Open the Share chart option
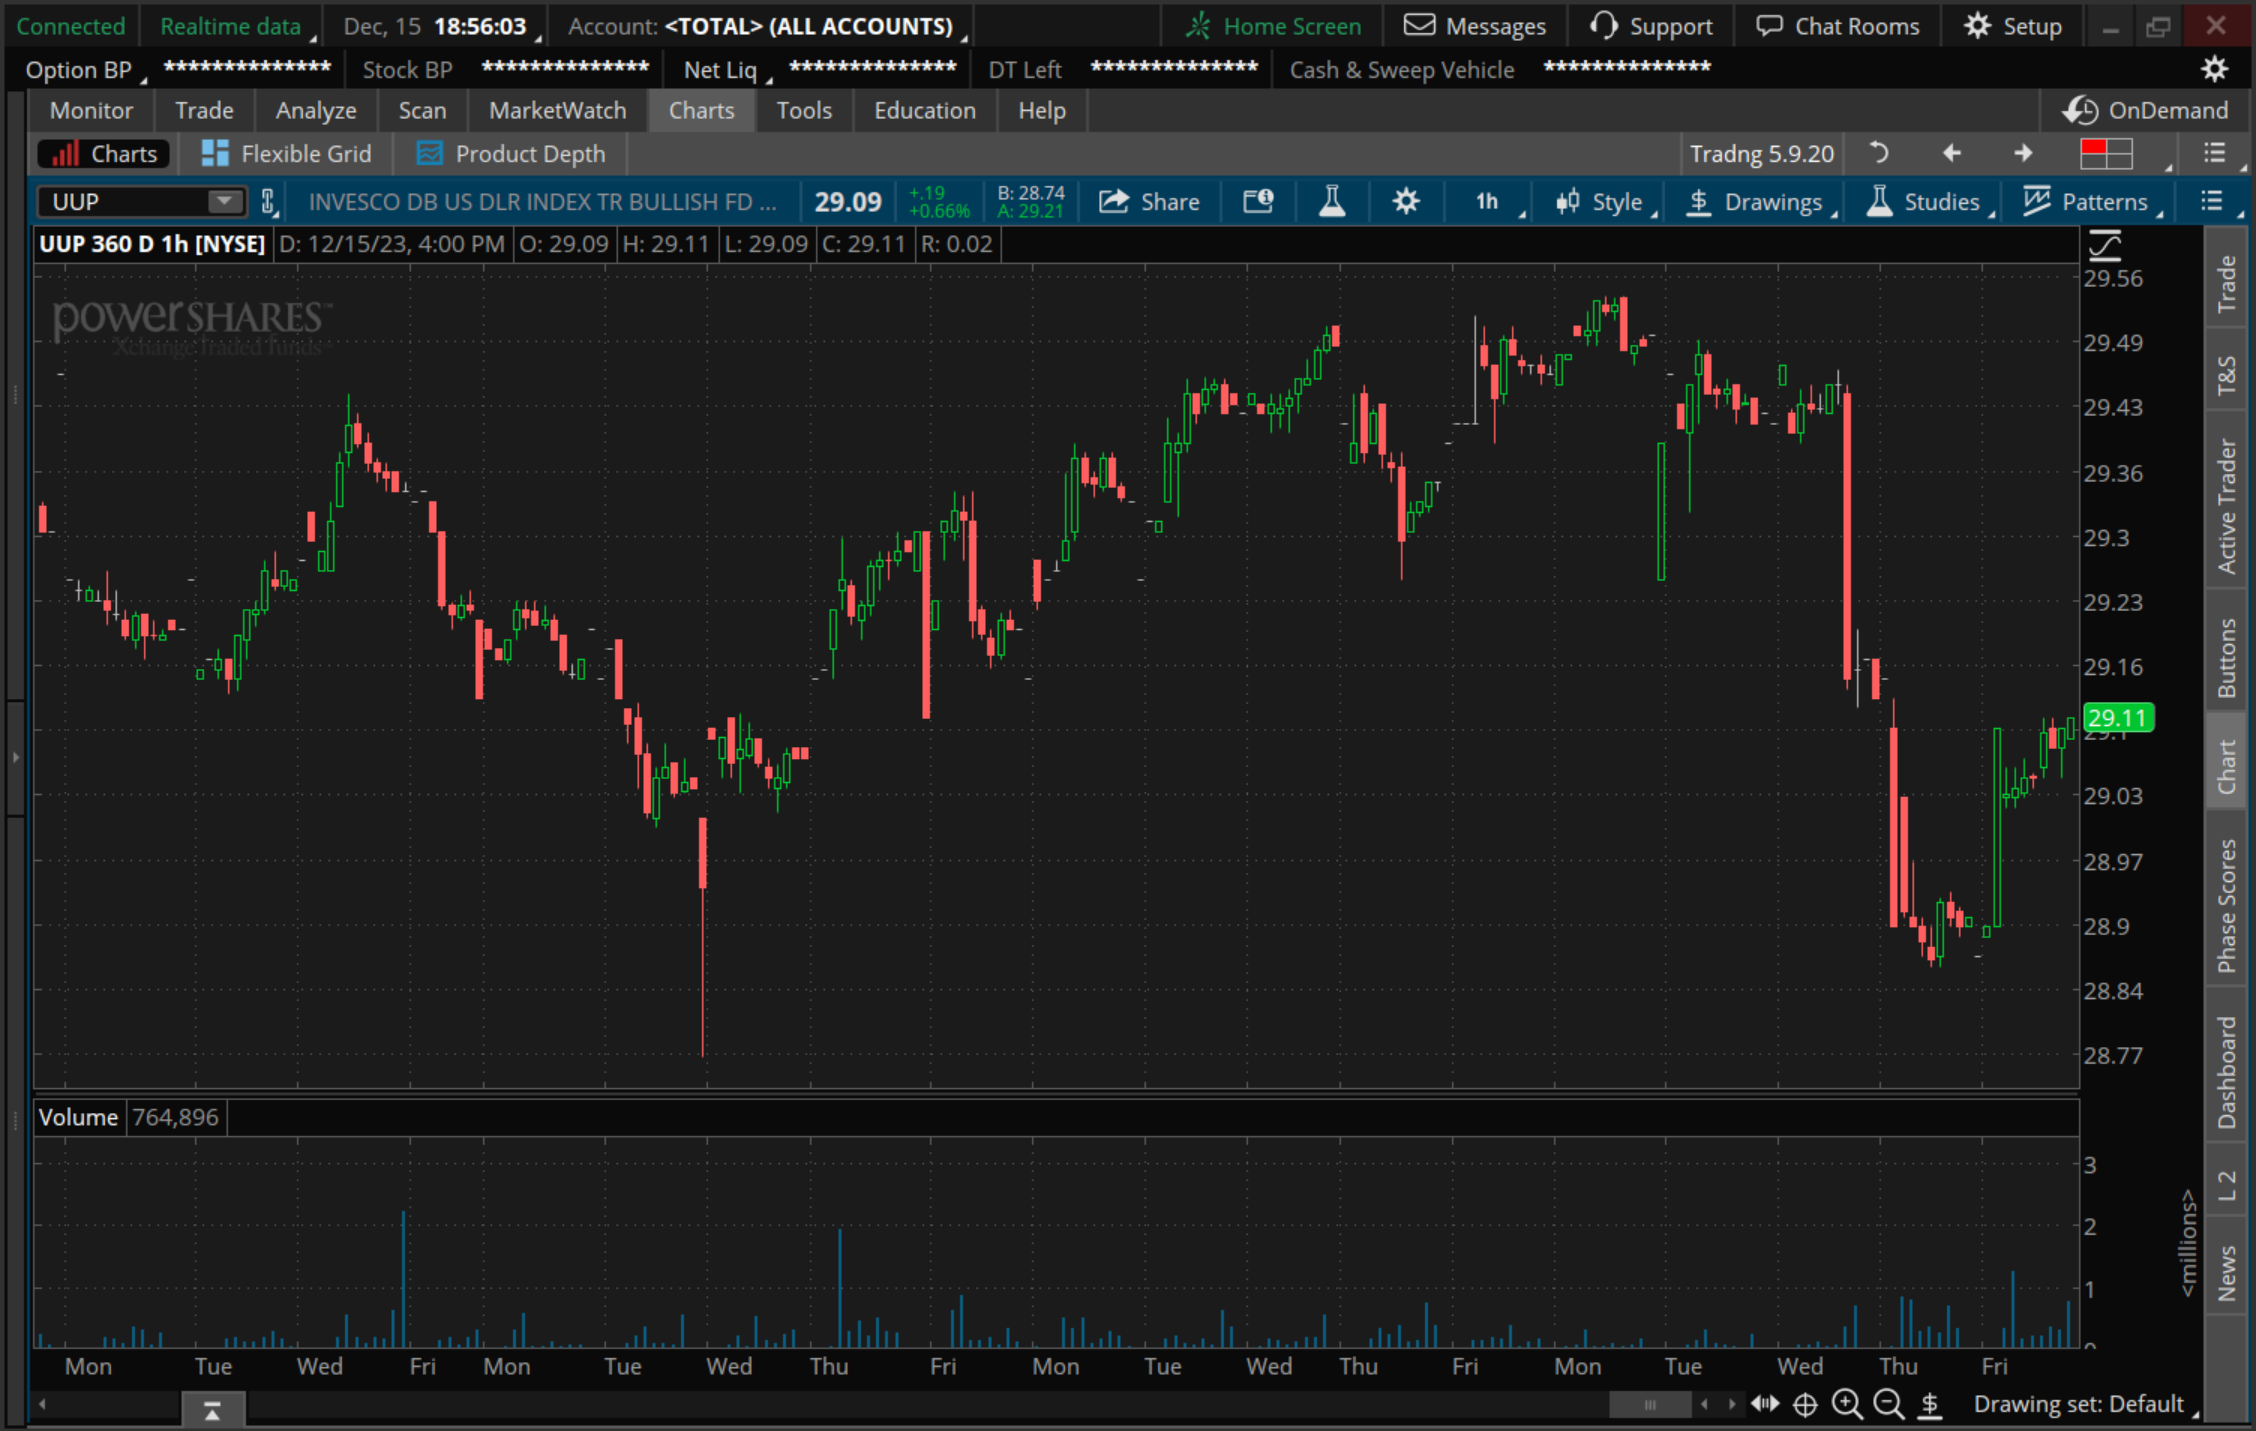This screenshot has width=2256, height=1431. [1149, 202]
